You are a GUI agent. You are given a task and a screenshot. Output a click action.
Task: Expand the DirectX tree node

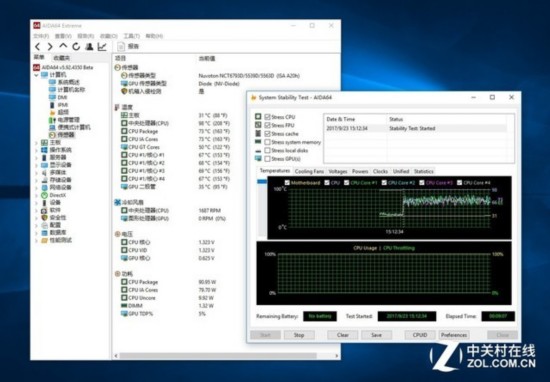click(36, 195)
